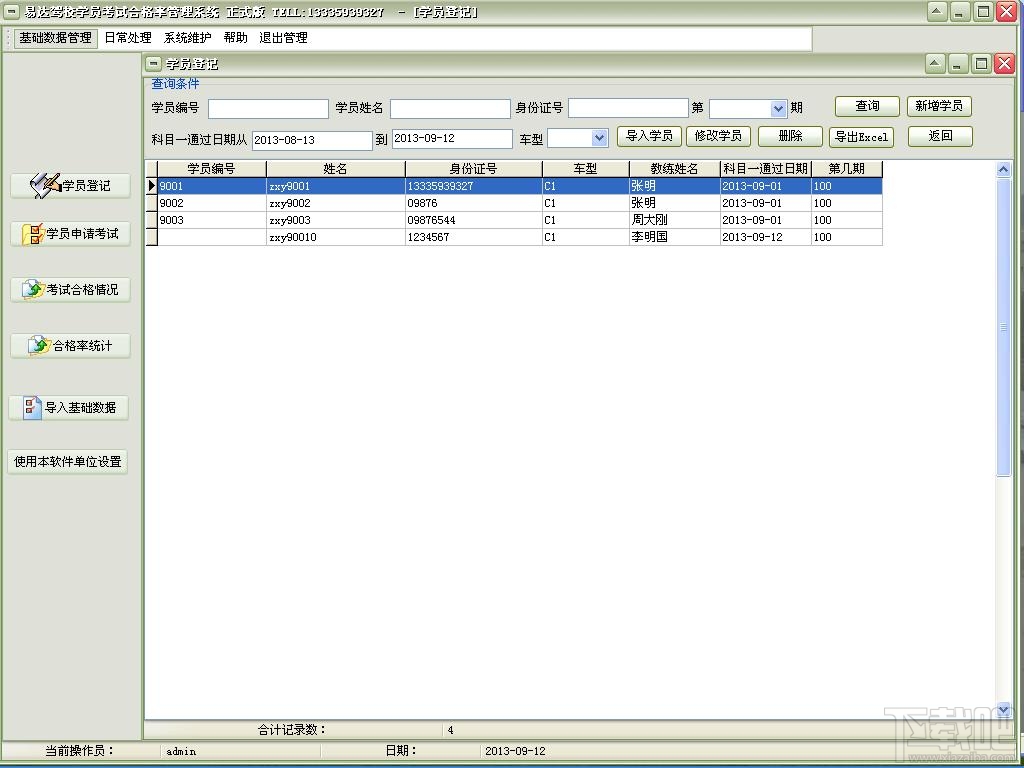Click the 导出Excel button
1024x768 pixels.
coord(861,137)
